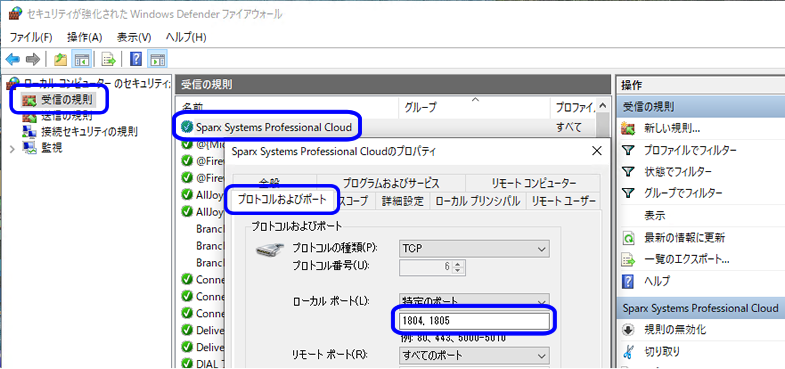Go back with the blue arrow toolbar icon
The height and width of the screenshot is (369, 785).
click(x=13, y=60)
